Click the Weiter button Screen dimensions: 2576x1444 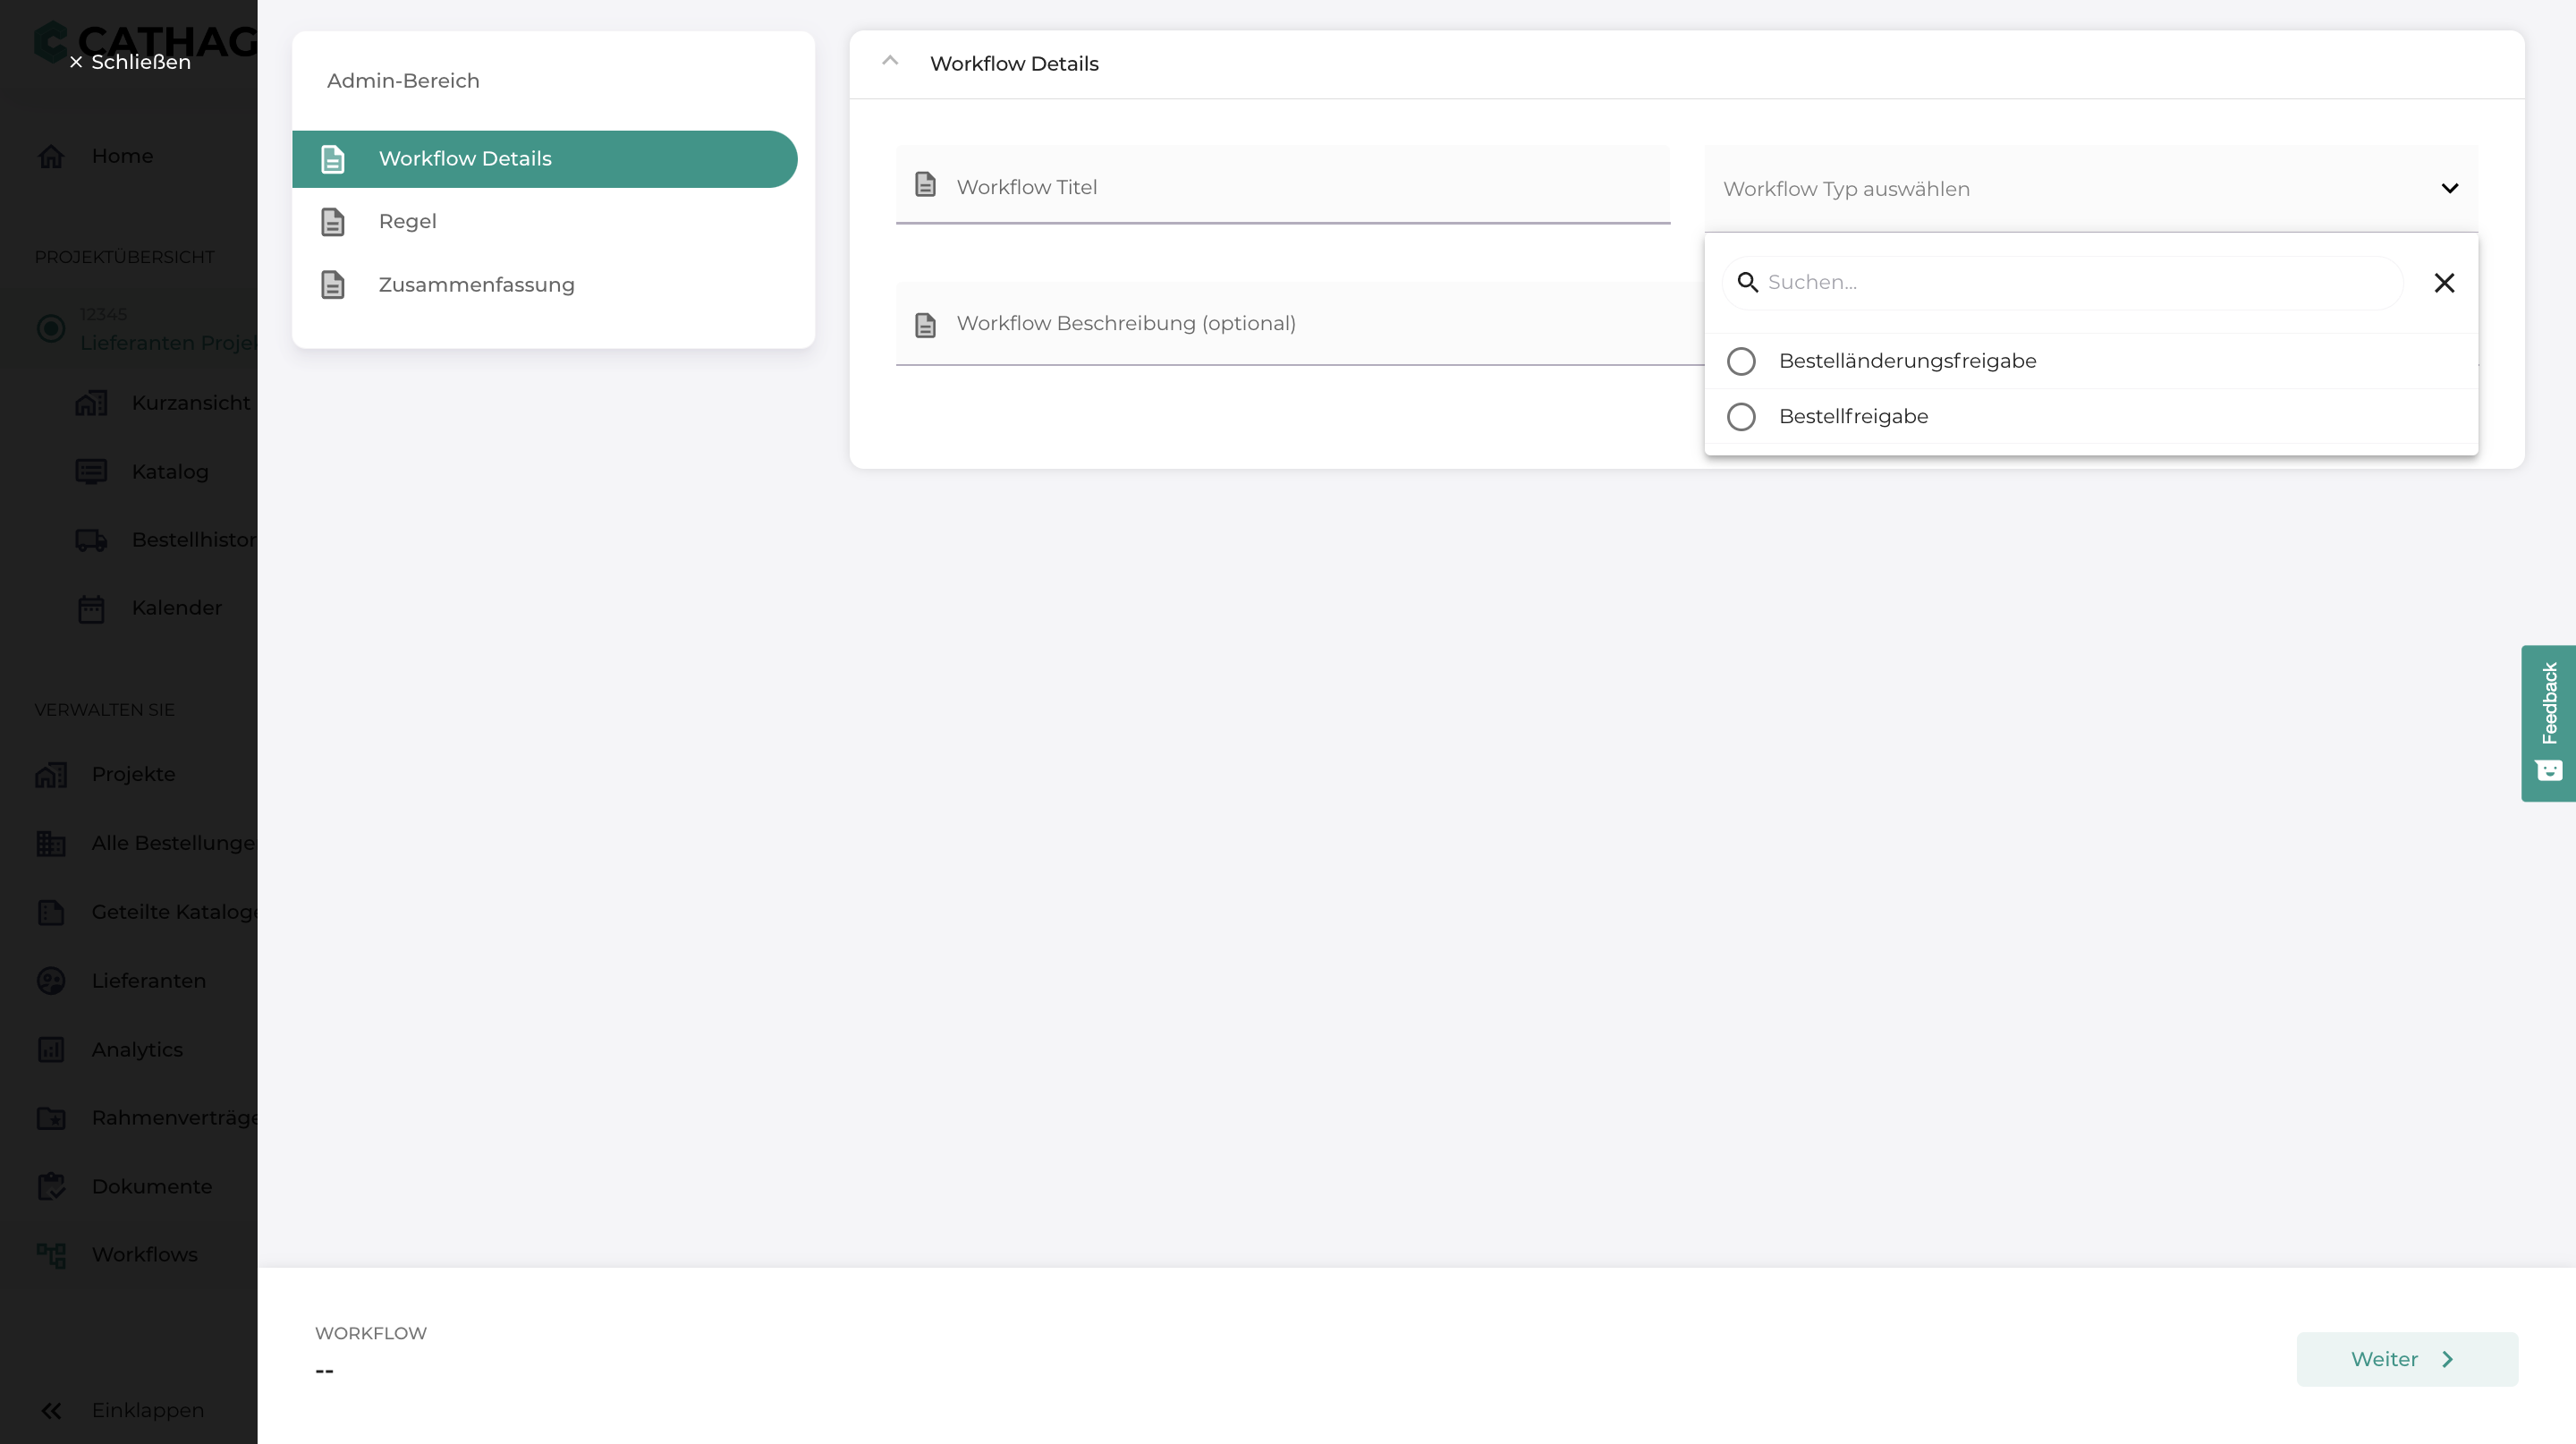(x=2407, y=1360)
